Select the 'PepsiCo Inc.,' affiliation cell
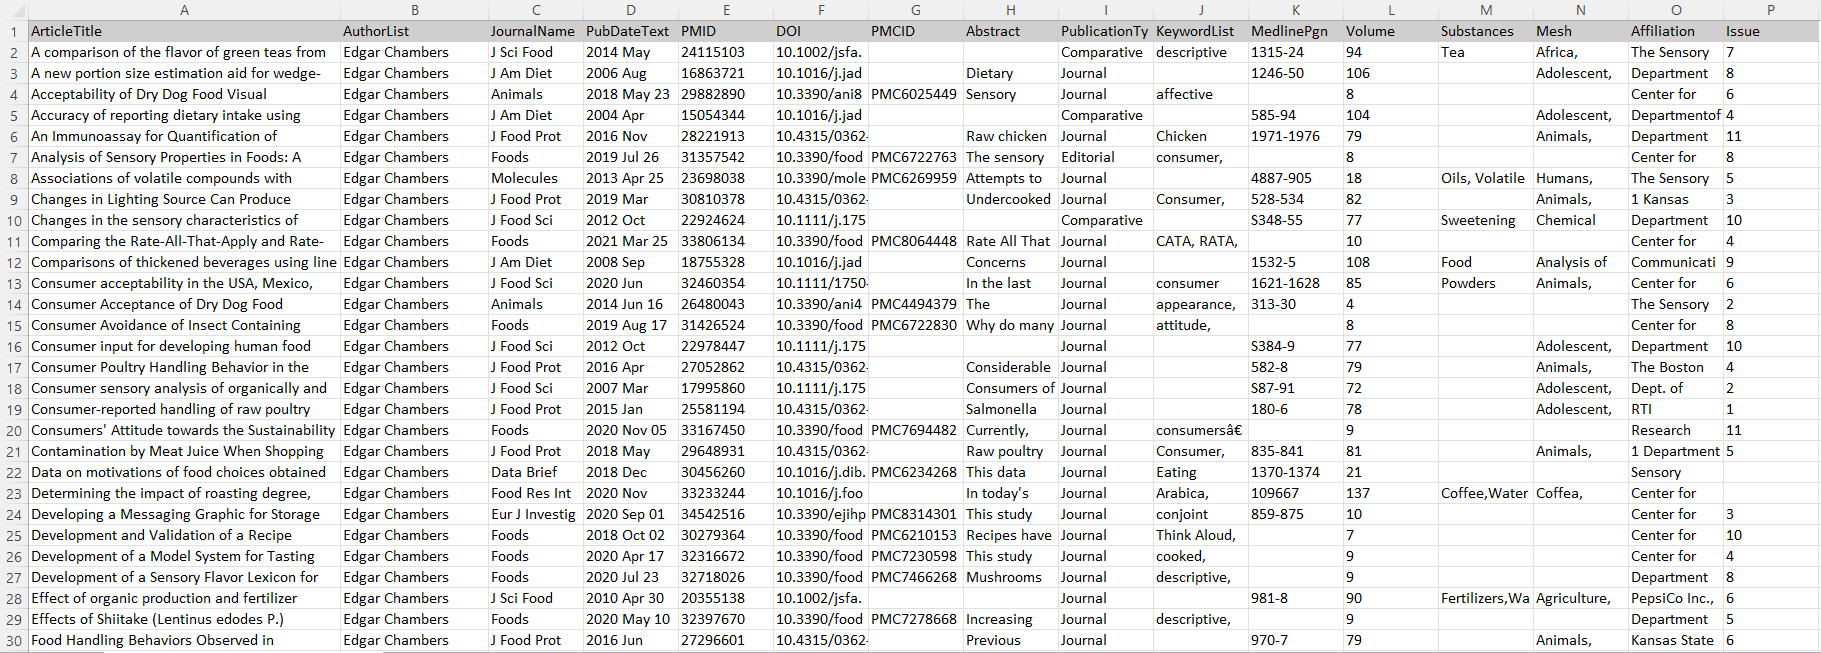The width and height of the screenshot is (1821, 653). [1674, 598]
